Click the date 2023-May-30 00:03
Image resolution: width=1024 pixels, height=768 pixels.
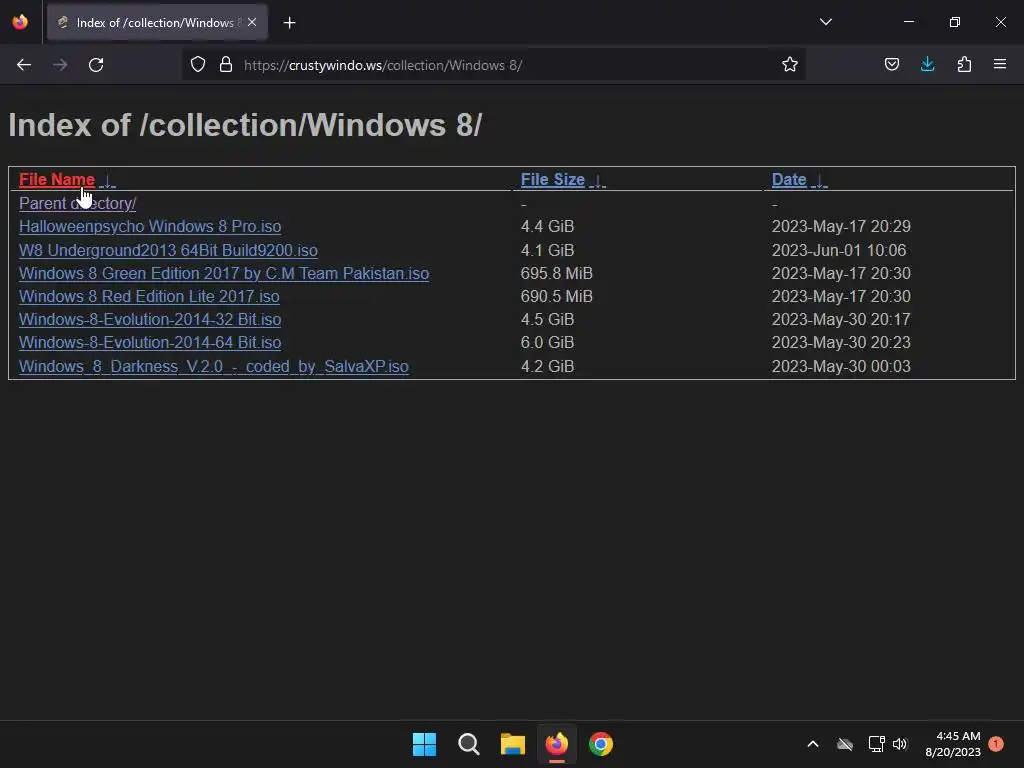point(841,366)
